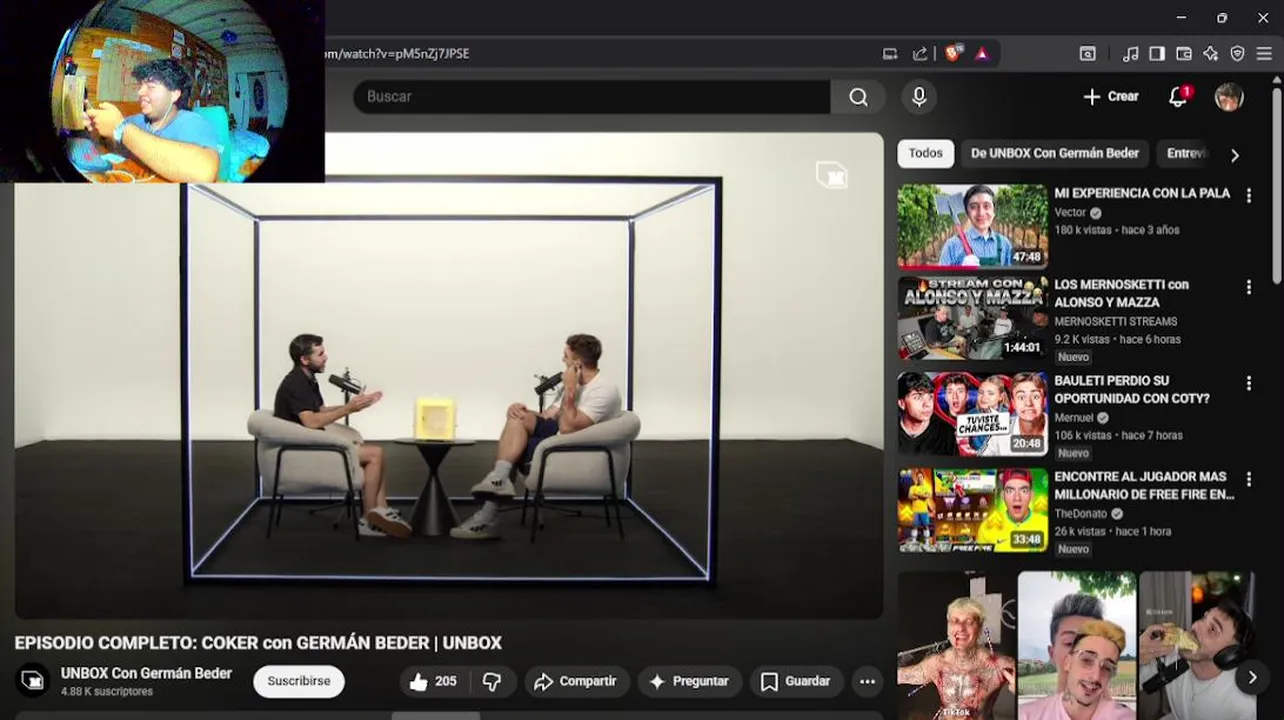
Task: Open LOS MERNOSKETTI stream thumbnail
Action: point(972,318)
